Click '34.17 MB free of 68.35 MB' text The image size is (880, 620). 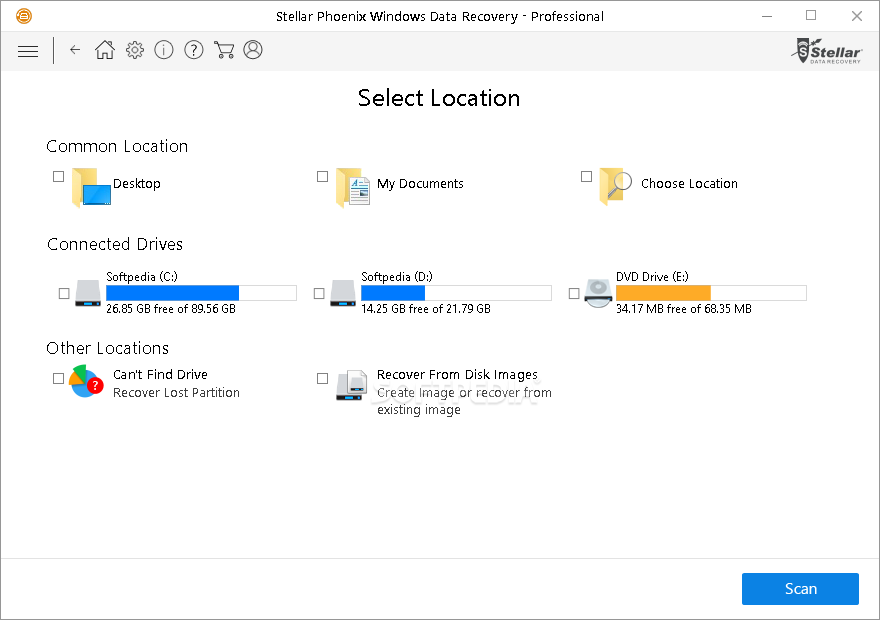pos(684,309)
